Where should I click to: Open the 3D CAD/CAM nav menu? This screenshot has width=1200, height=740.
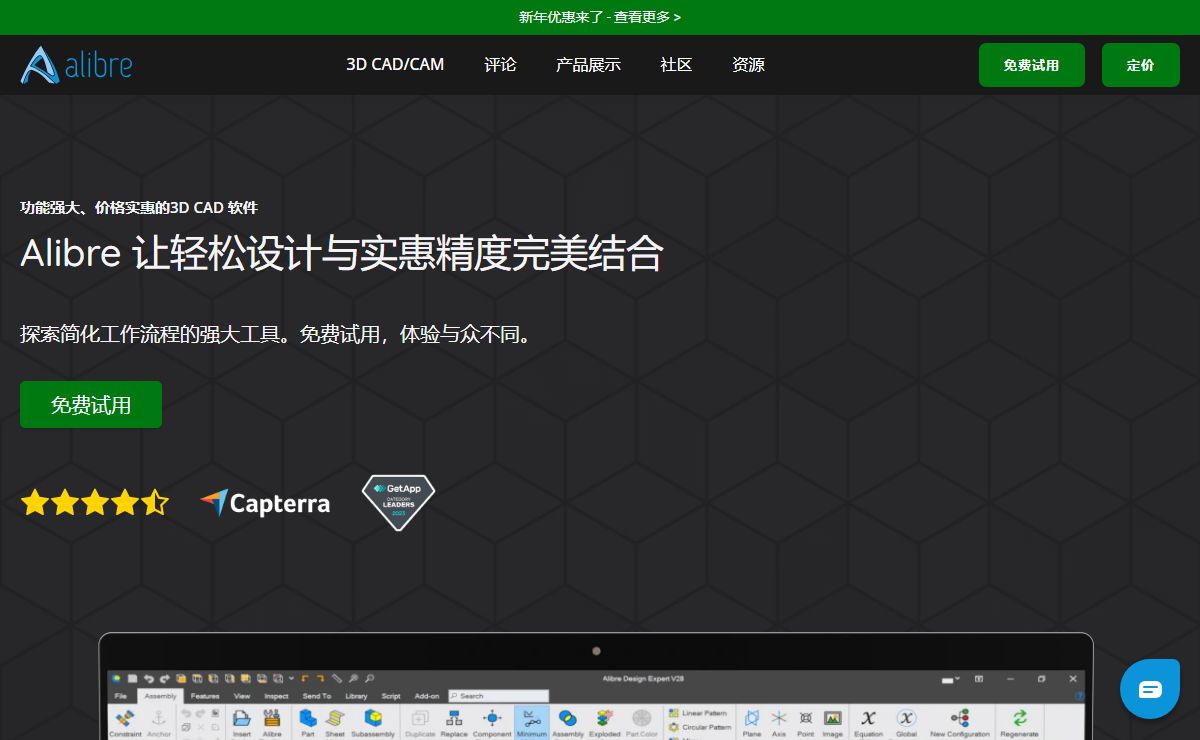[395, 65]
